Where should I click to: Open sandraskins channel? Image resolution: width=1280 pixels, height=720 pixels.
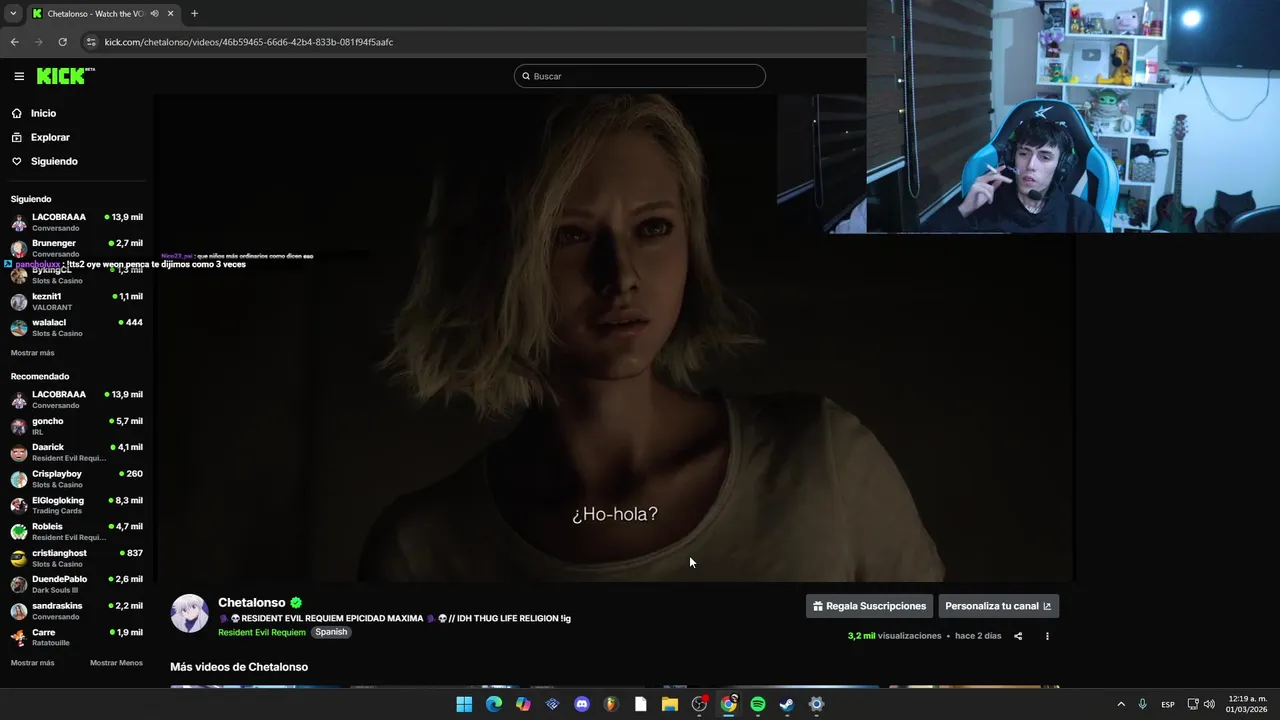(76, 611)
